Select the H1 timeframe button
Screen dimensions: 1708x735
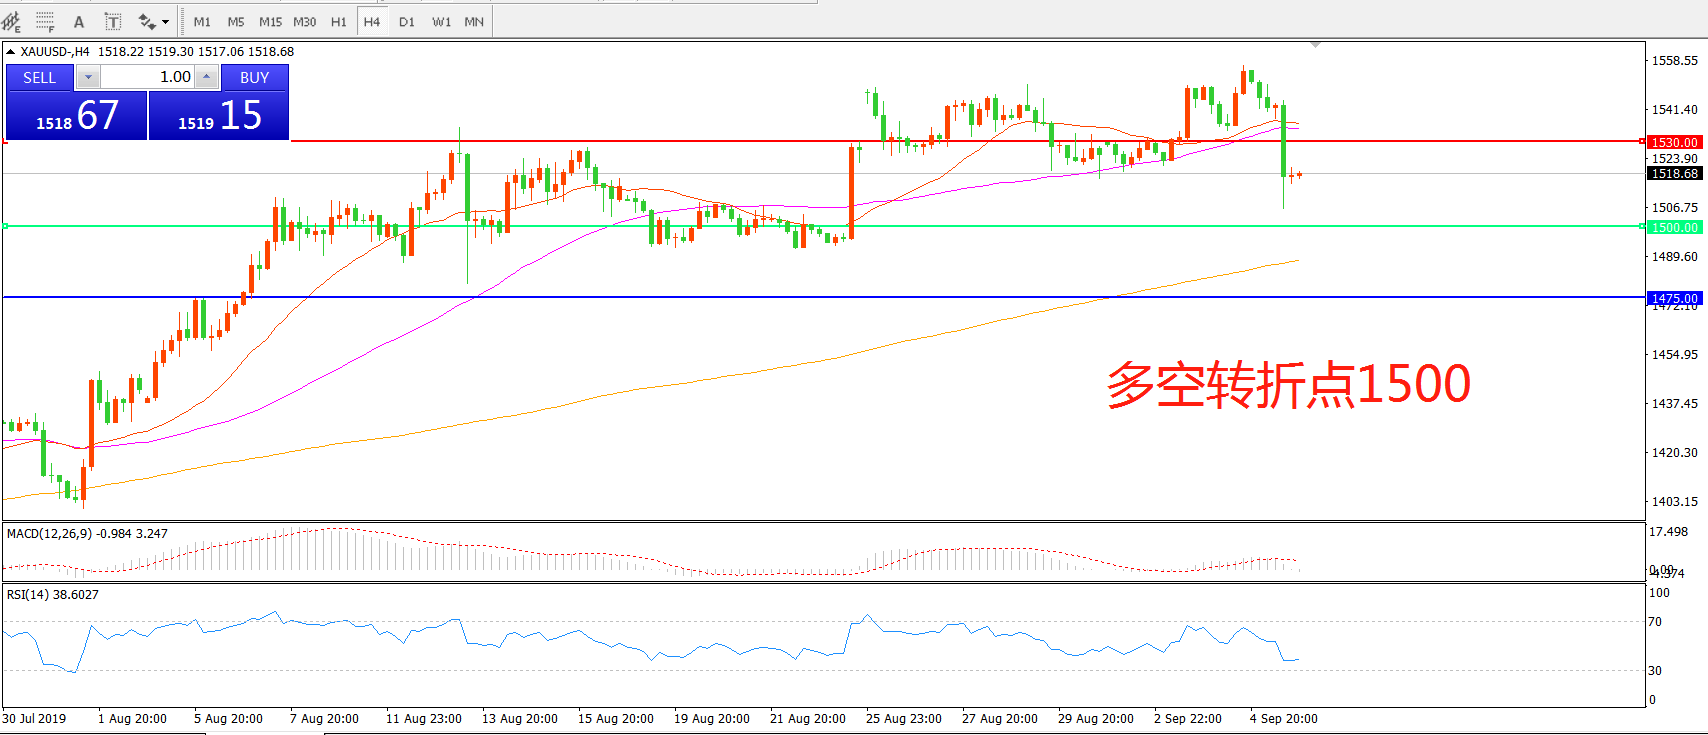[339, 21]
